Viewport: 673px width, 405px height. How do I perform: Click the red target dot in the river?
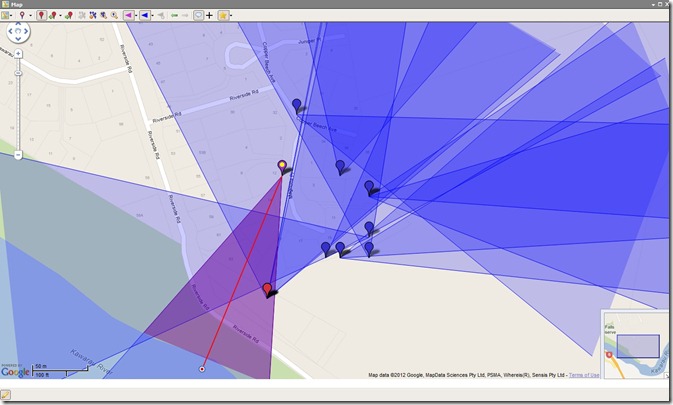coord(202,369)
